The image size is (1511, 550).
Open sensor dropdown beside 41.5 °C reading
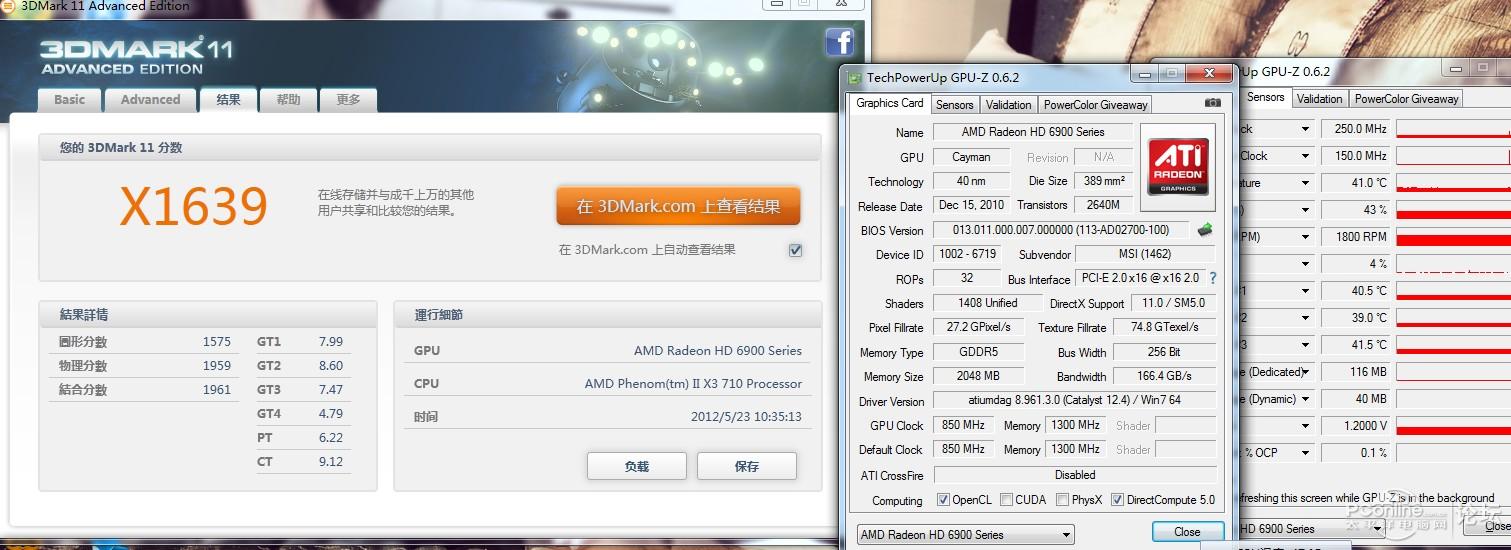(1305, 345)
